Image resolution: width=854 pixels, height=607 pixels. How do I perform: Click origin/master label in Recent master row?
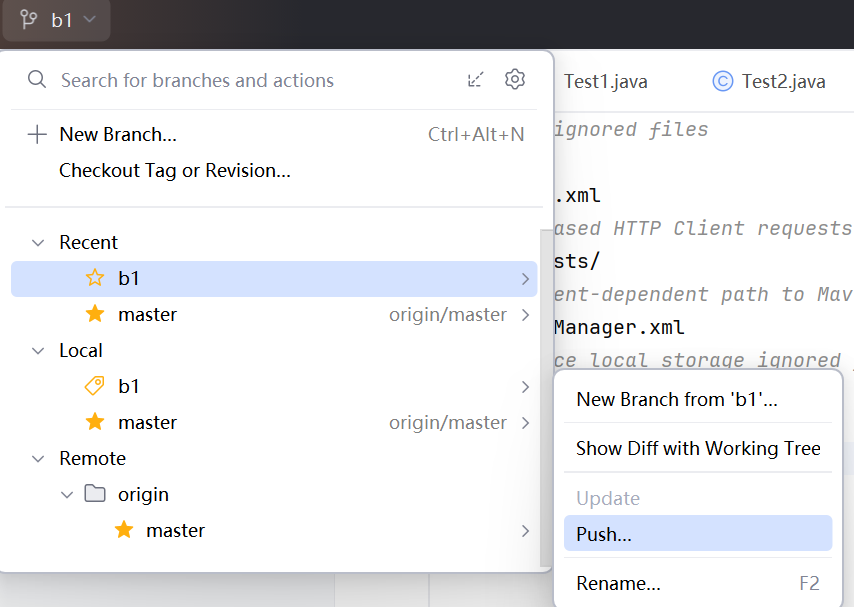tap(448, 314)
